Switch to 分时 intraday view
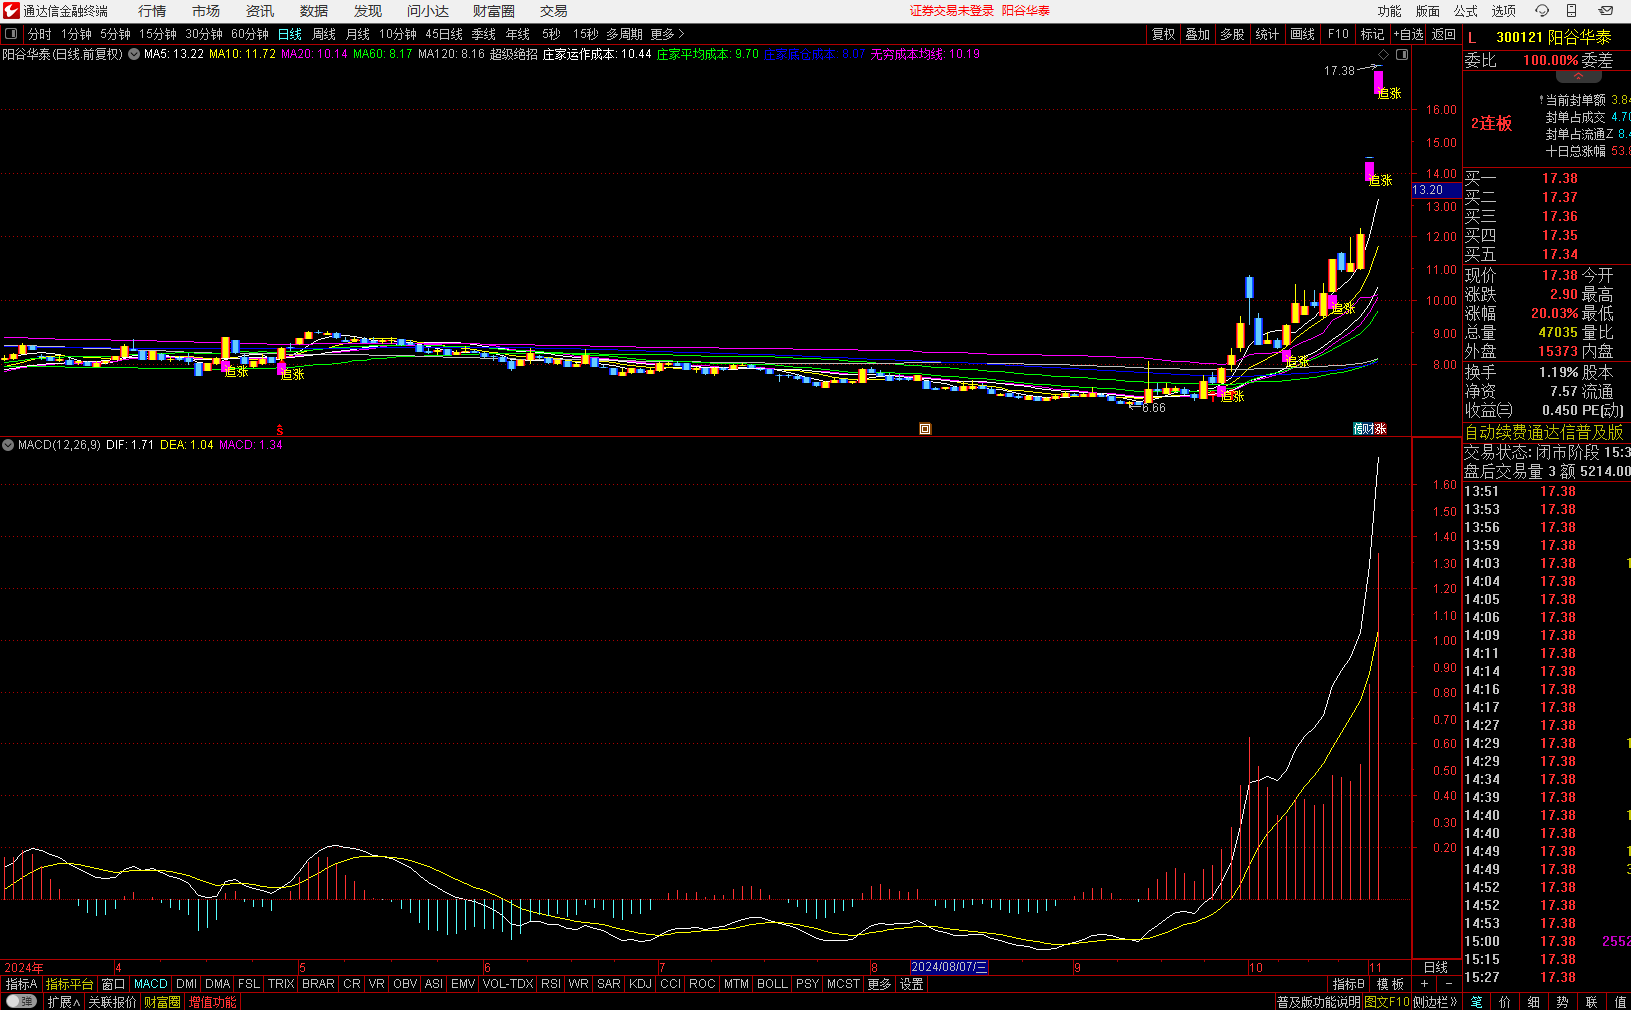This screenshot has height=1010, width=1631. pos(40,34)
